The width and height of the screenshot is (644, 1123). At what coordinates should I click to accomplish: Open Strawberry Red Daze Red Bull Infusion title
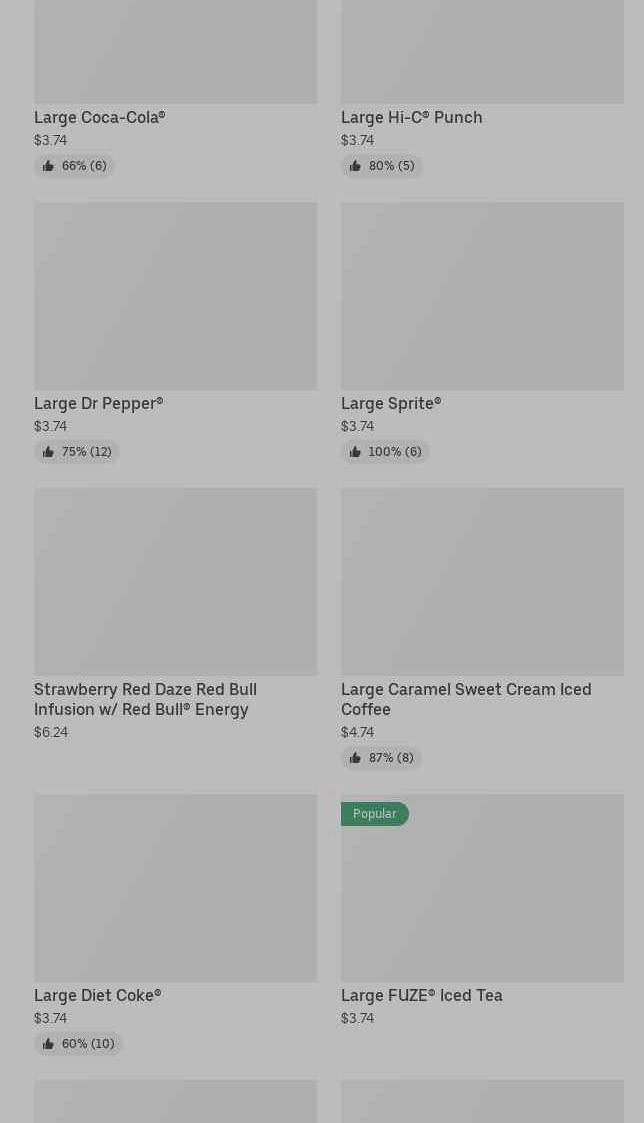pyautogui.click(x=145, y=699)
